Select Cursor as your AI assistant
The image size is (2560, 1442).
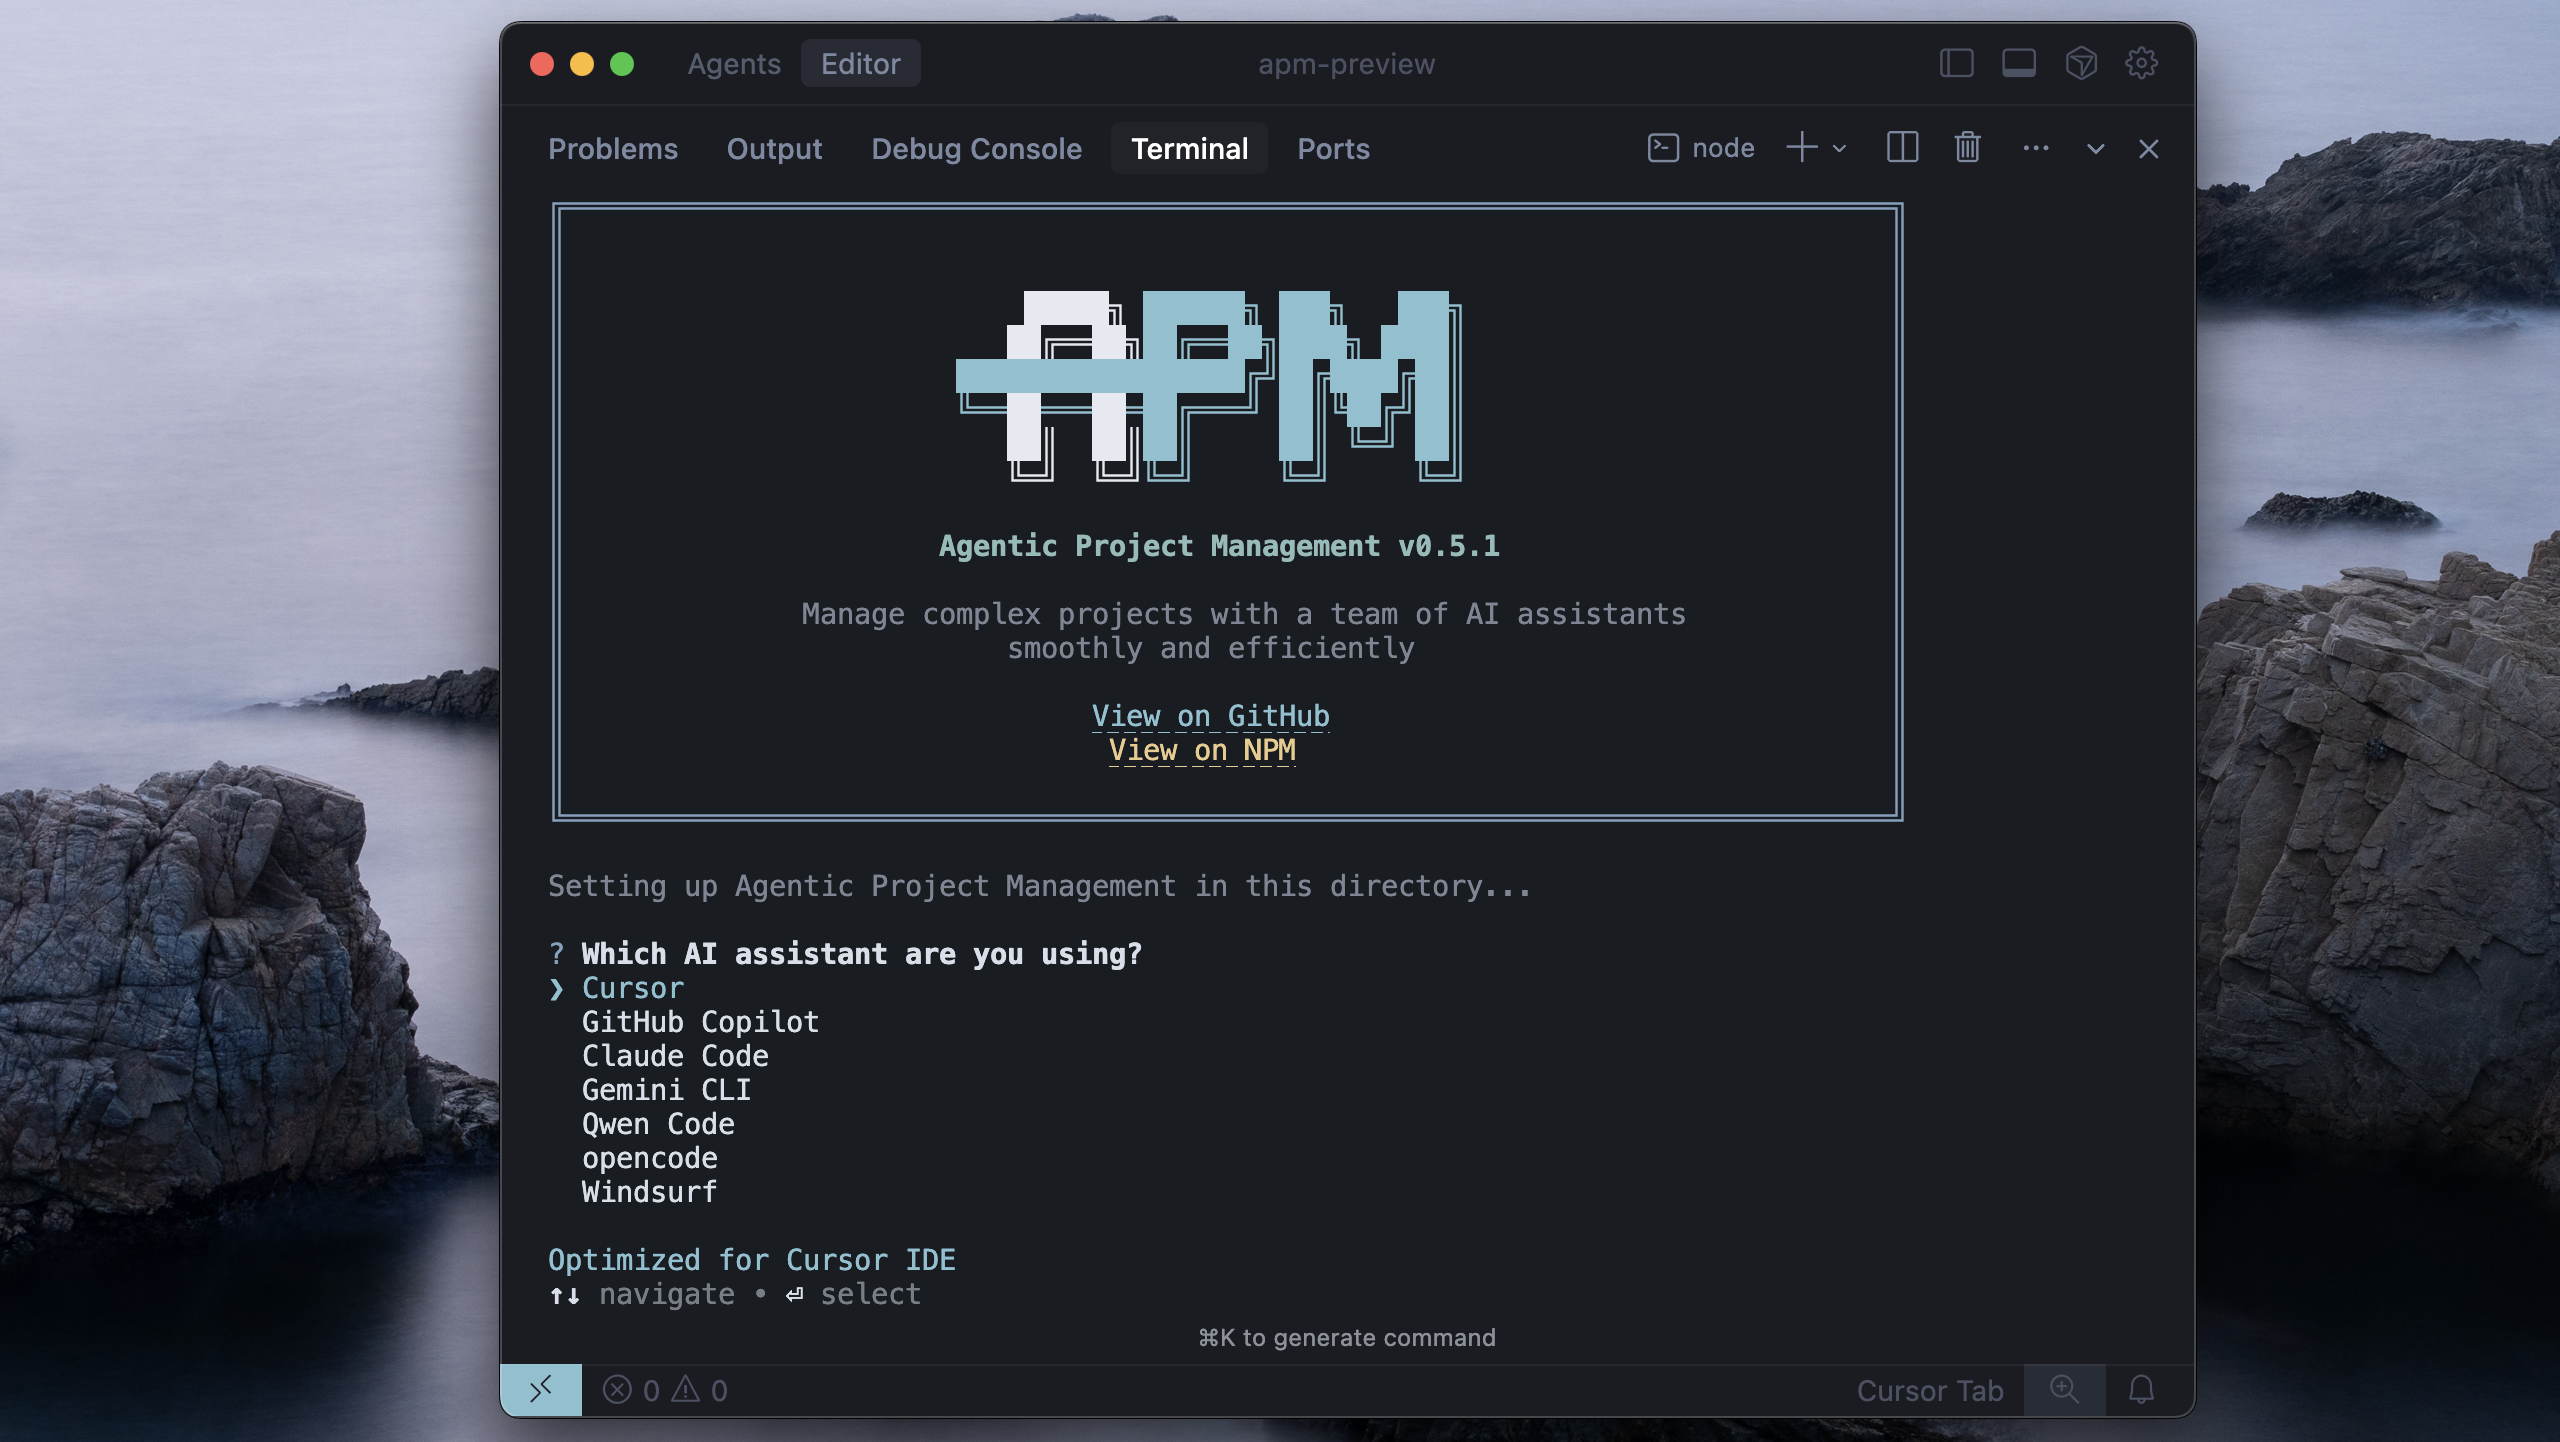632,988
